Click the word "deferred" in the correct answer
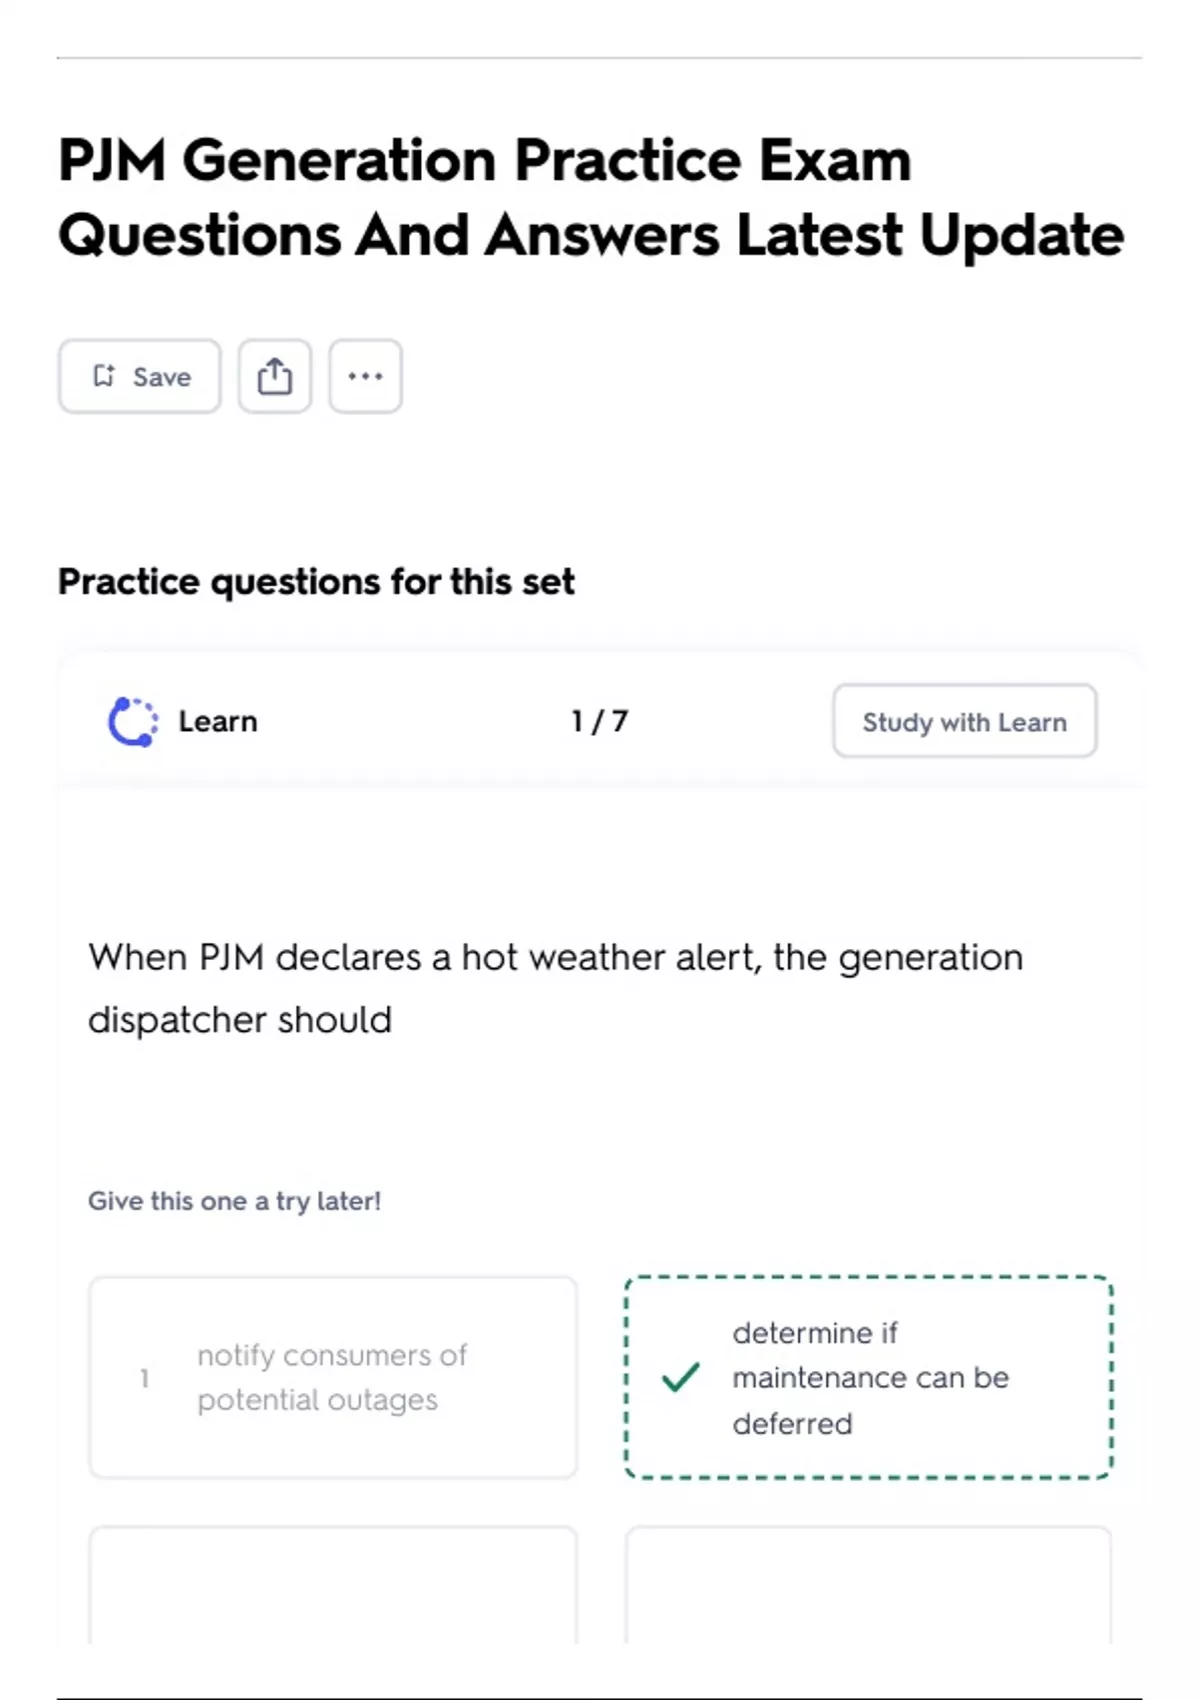 792,1423
